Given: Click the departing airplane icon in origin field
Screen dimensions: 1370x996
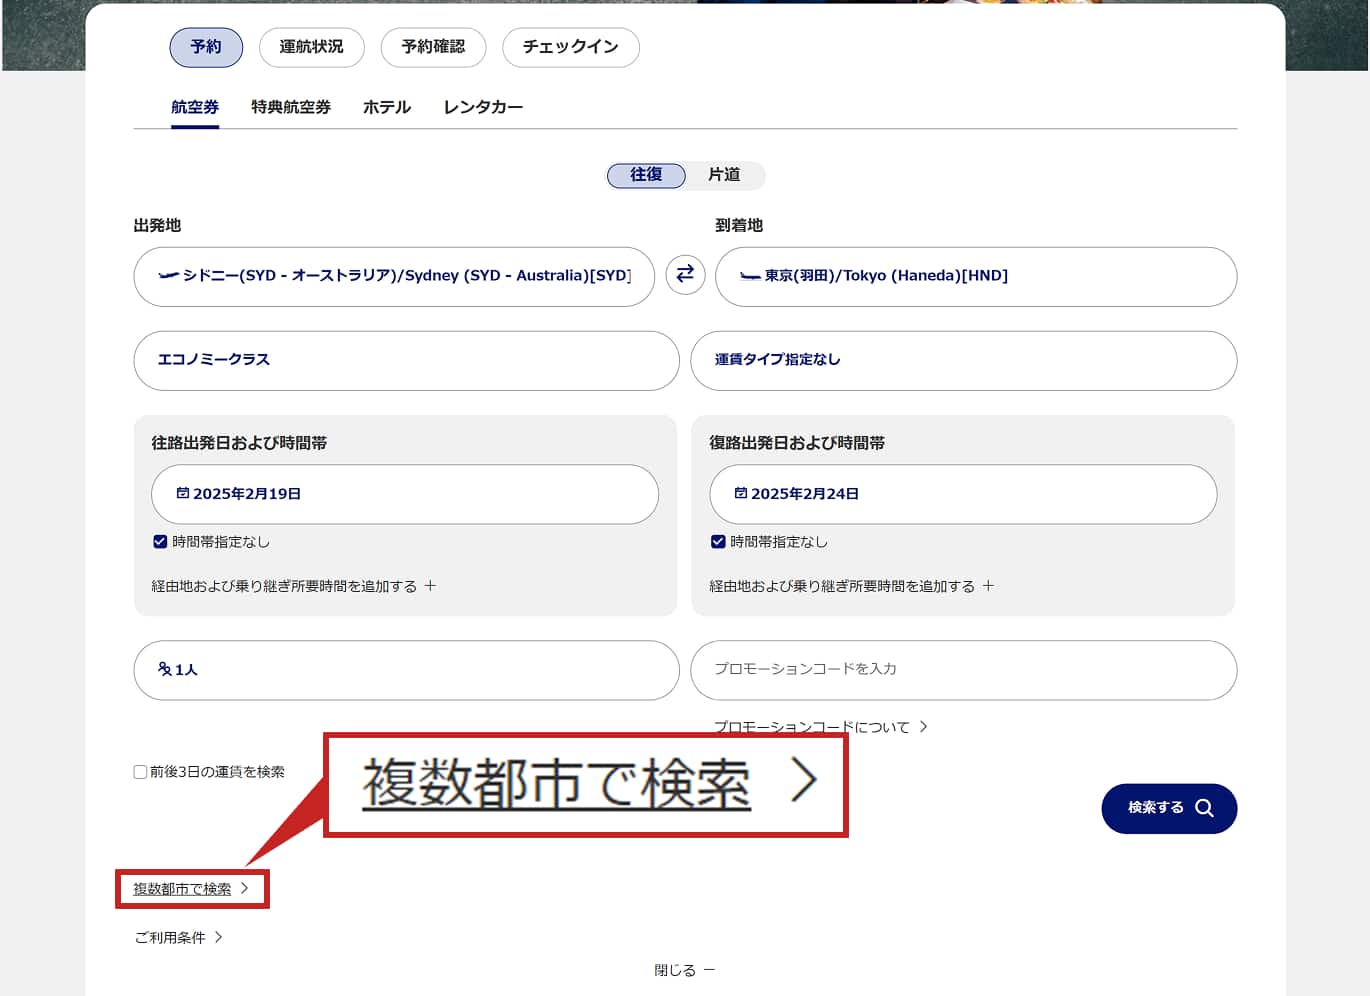Looking at the screenshot, I should [x=168, y=275].
